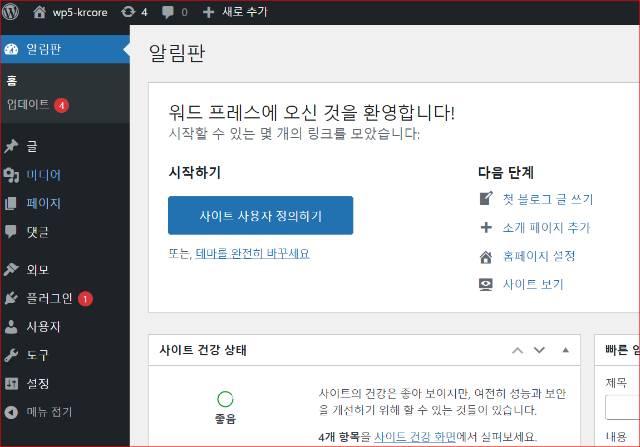
Task: Open the 테마를 완전히 바꾸세요 link
Action: [x=252, y=254]
